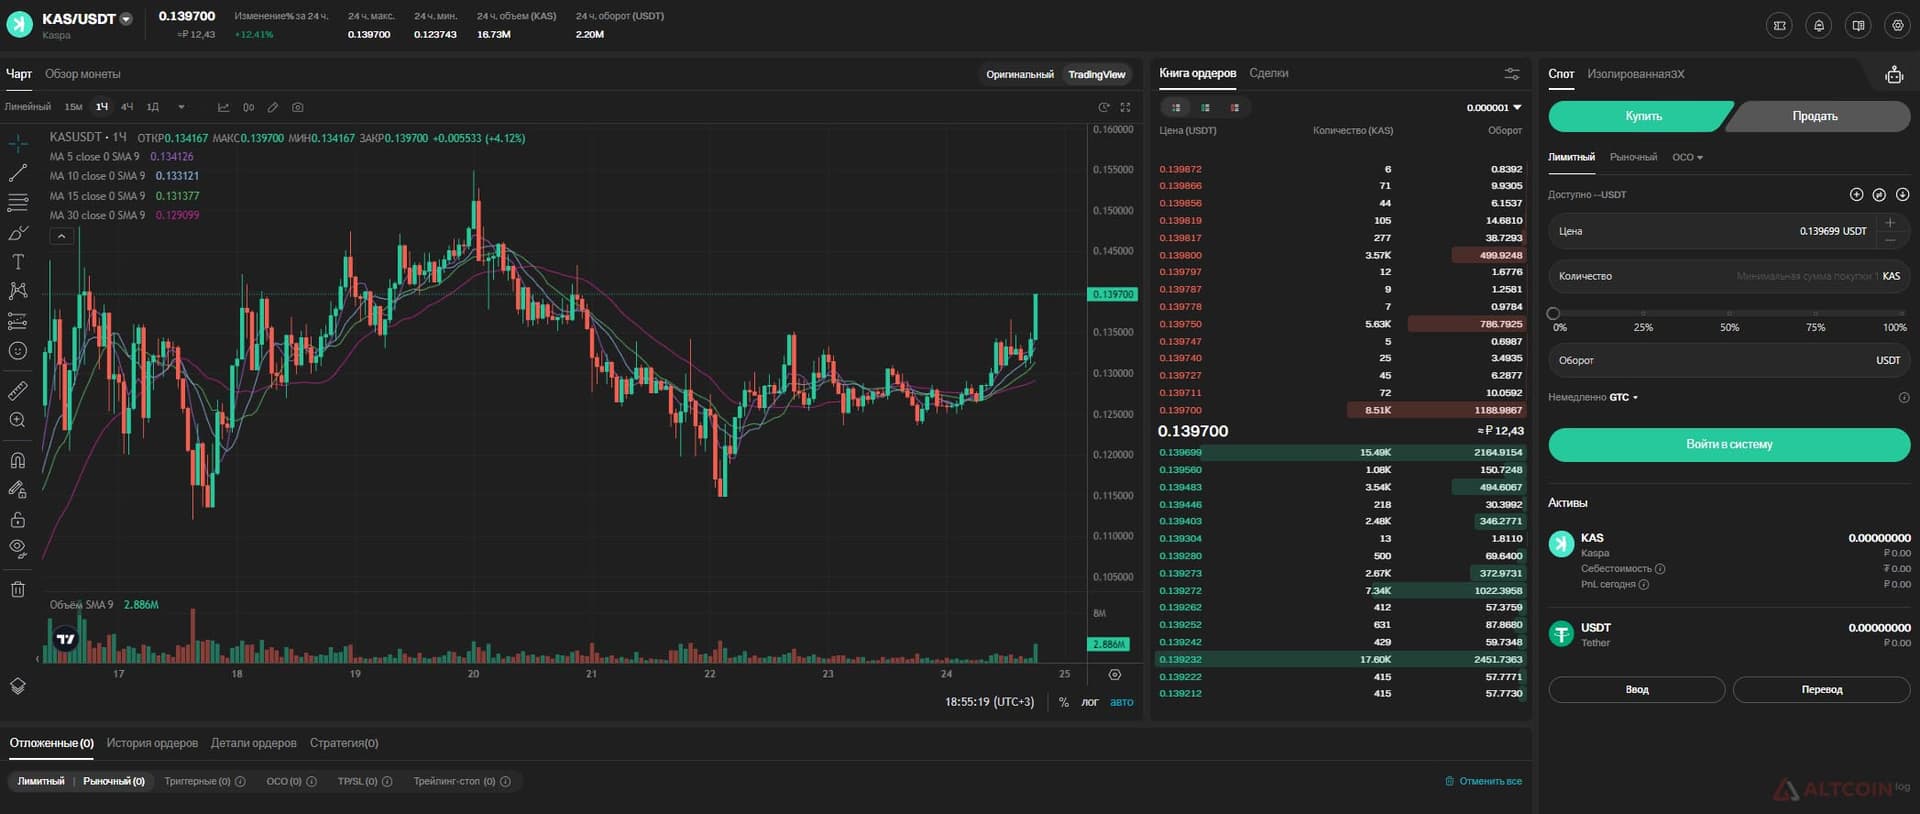The height and width of the screenshot is (814, 1920).
Task: Open the emoji sticker tool
Action: 18,351
